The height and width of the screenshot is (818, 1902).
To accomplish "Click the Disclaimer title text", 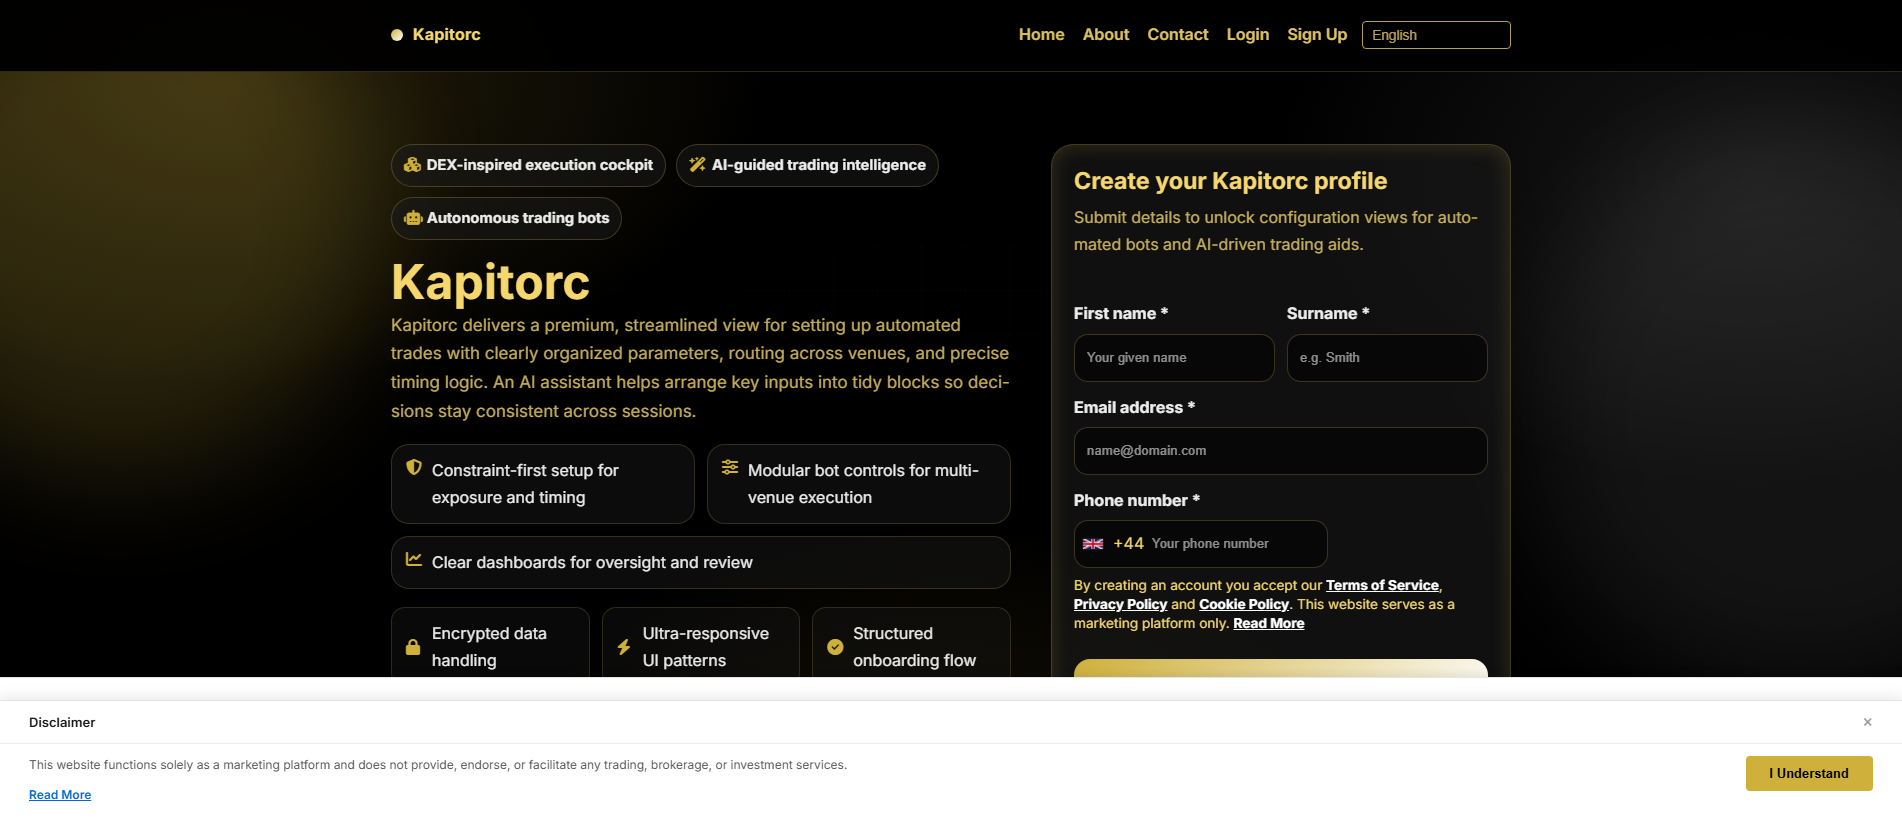I will tap(62, 722).
